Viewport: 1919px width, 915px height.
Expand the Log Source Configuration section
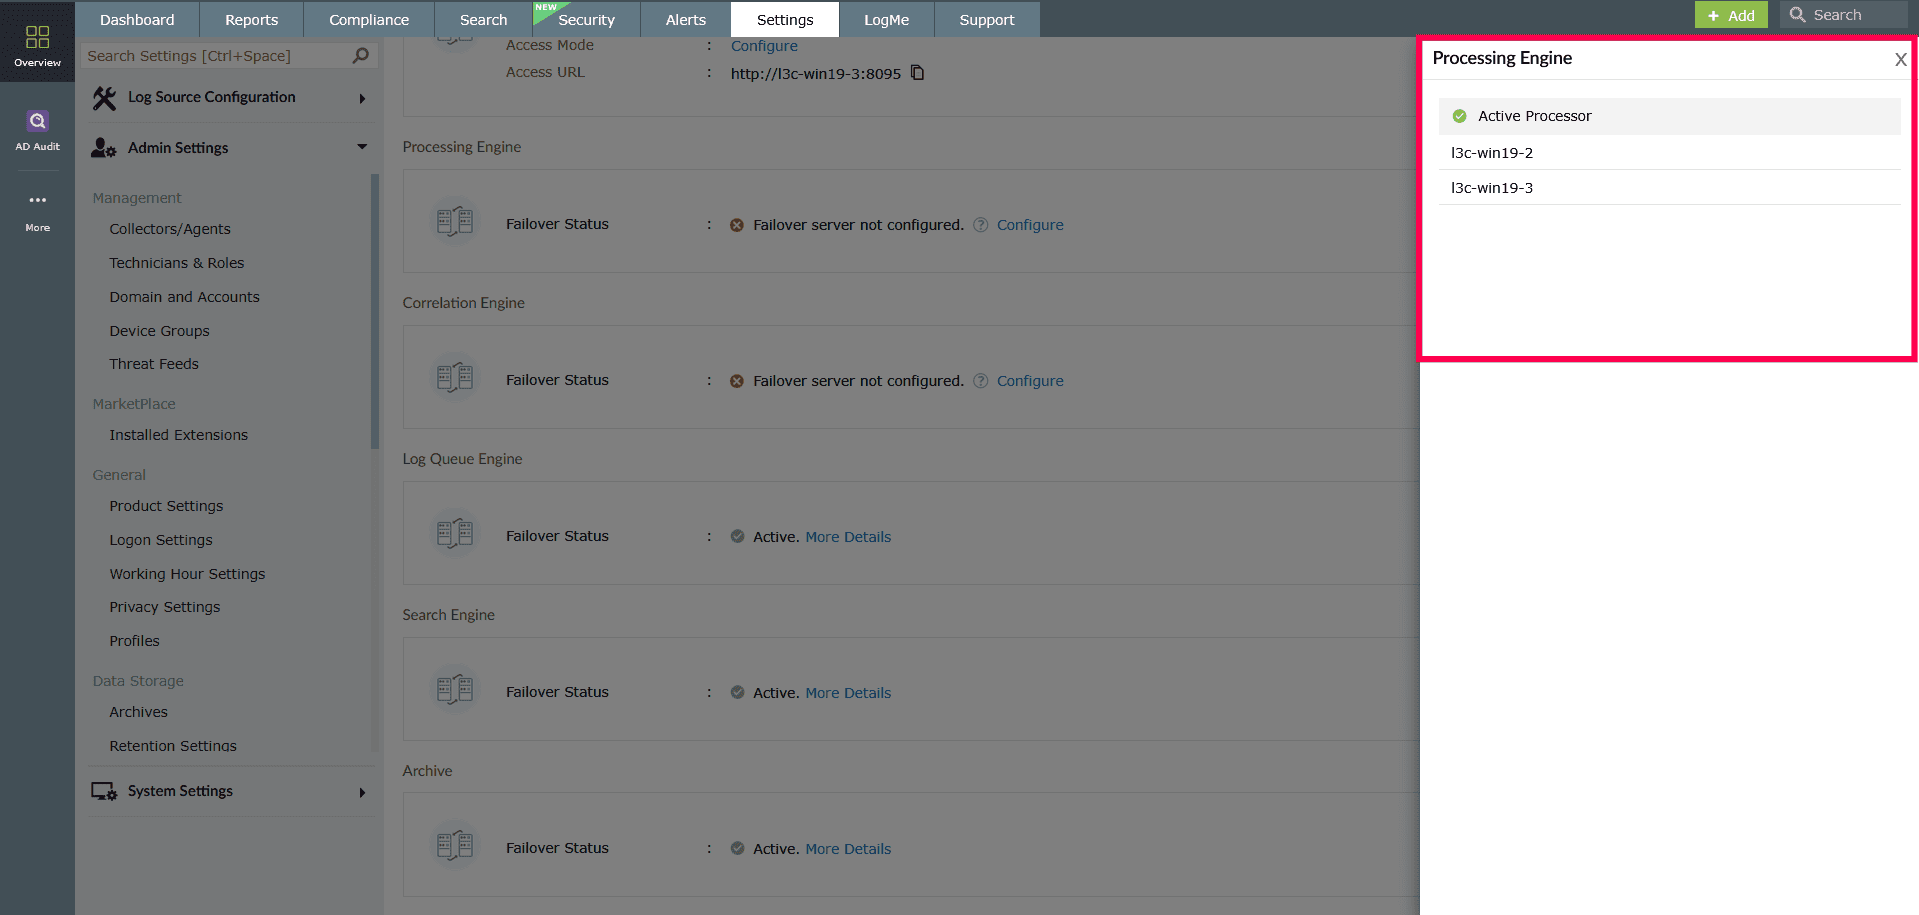362,98
